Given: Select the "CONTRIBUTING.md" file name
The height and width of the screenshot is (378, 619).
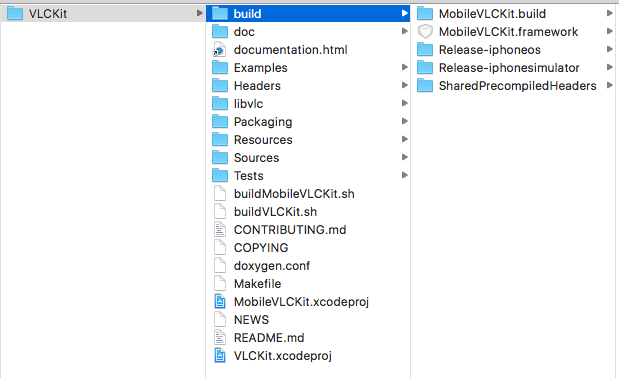Looking at the screenshot, I should pos(290,230).
